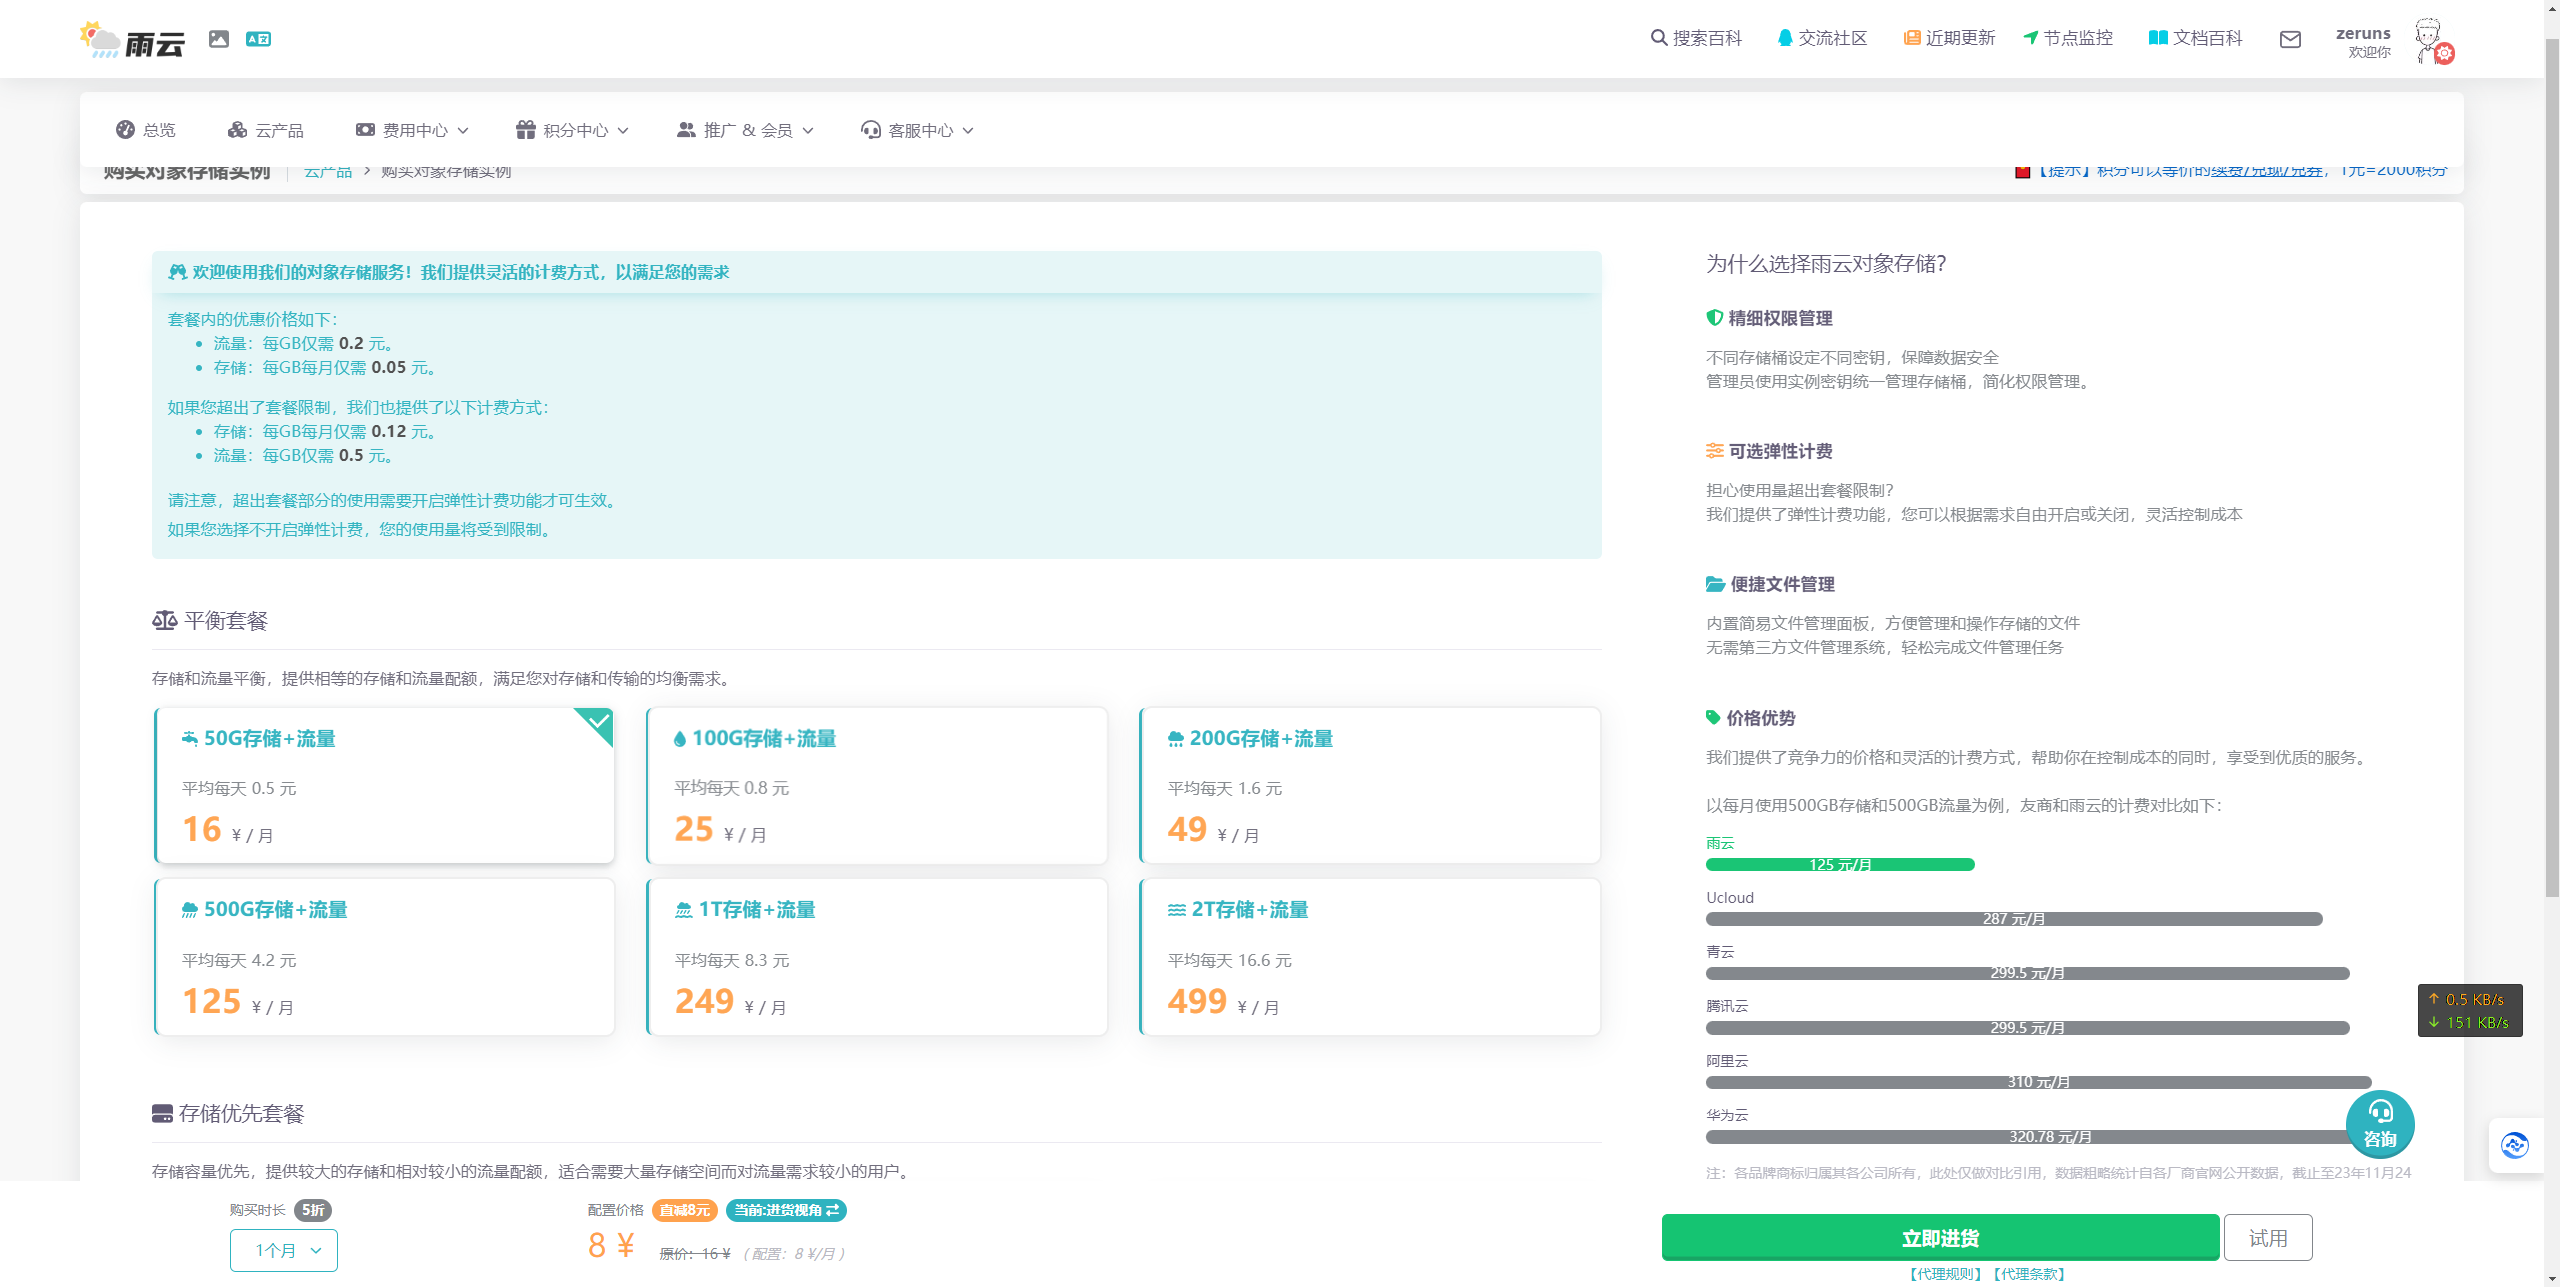2560x1287 pixels.
Task: Click the 云产品 breadcrumb link
Action: 328,172
